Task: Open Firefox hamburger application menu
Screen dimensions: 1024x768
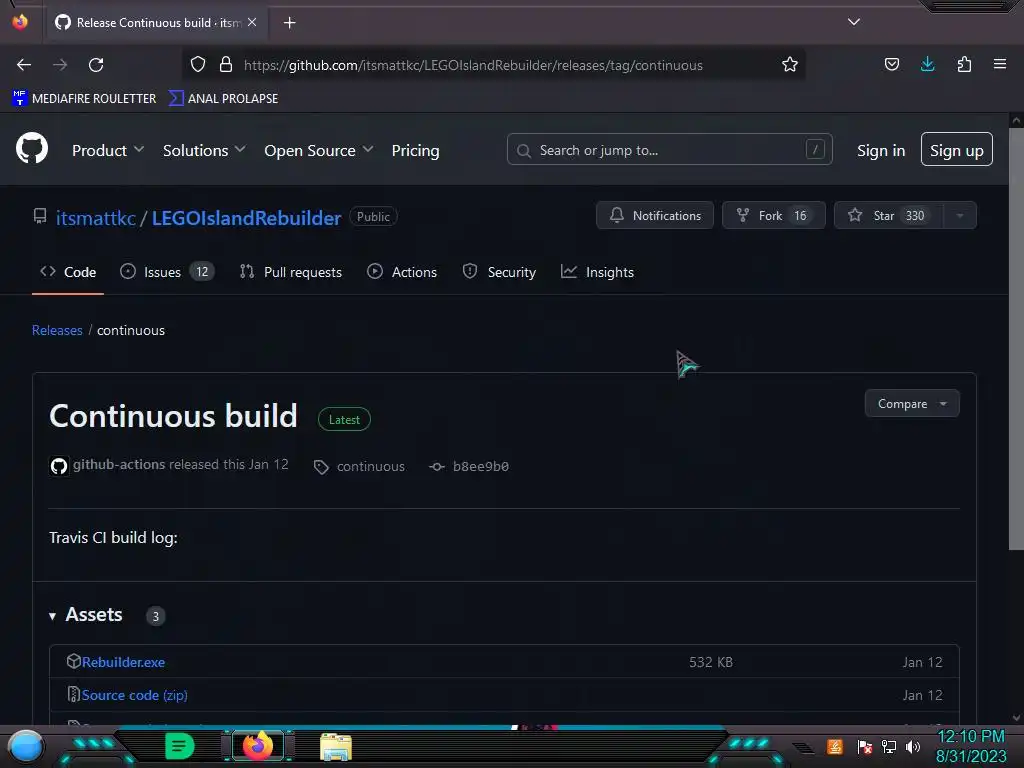Action: (1000, 64)
